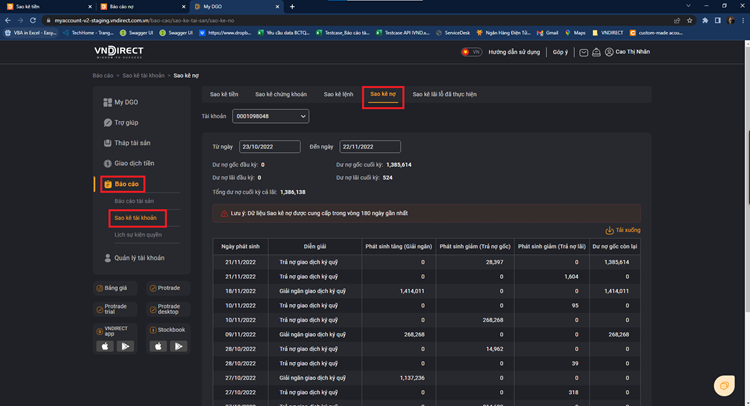Image resolution: width=750 pixels, height=406 pixels.
Task: Select the Sao kê nợ tab
Action: pos(383,94)
